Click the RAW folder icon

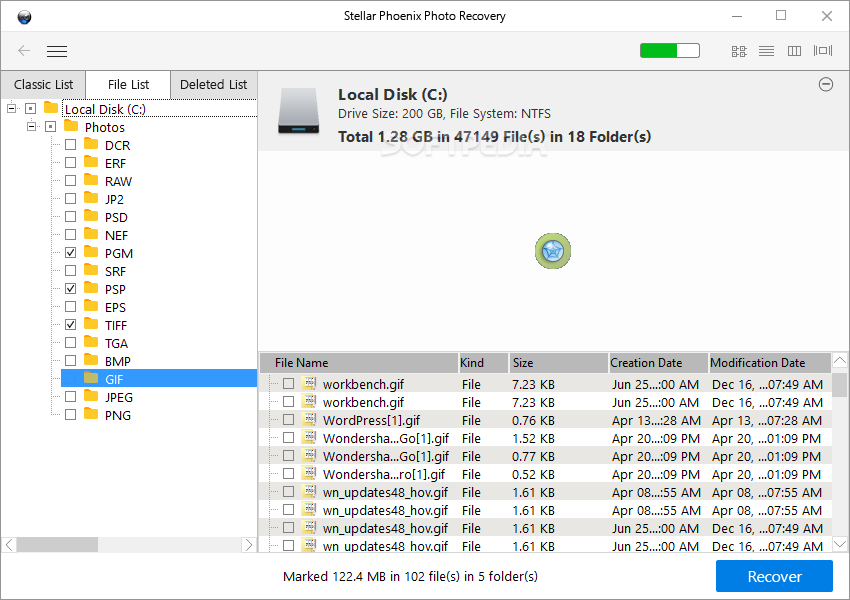[91, 180]
